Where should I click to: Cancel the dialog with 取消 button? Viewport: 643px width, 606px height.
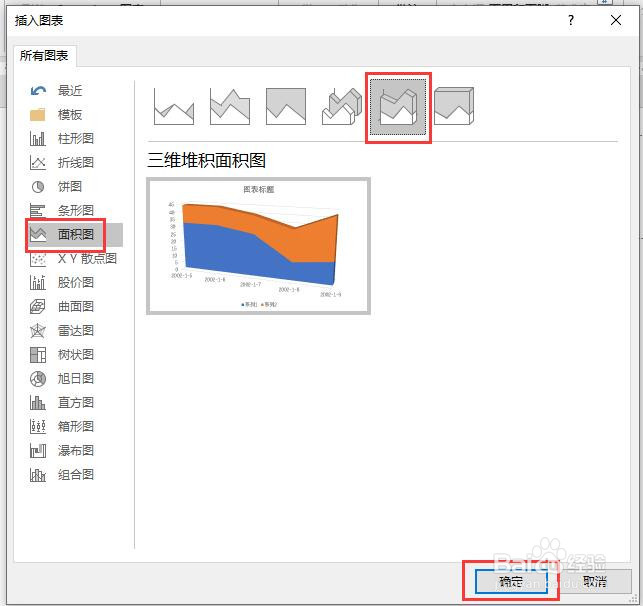(595, 581)
